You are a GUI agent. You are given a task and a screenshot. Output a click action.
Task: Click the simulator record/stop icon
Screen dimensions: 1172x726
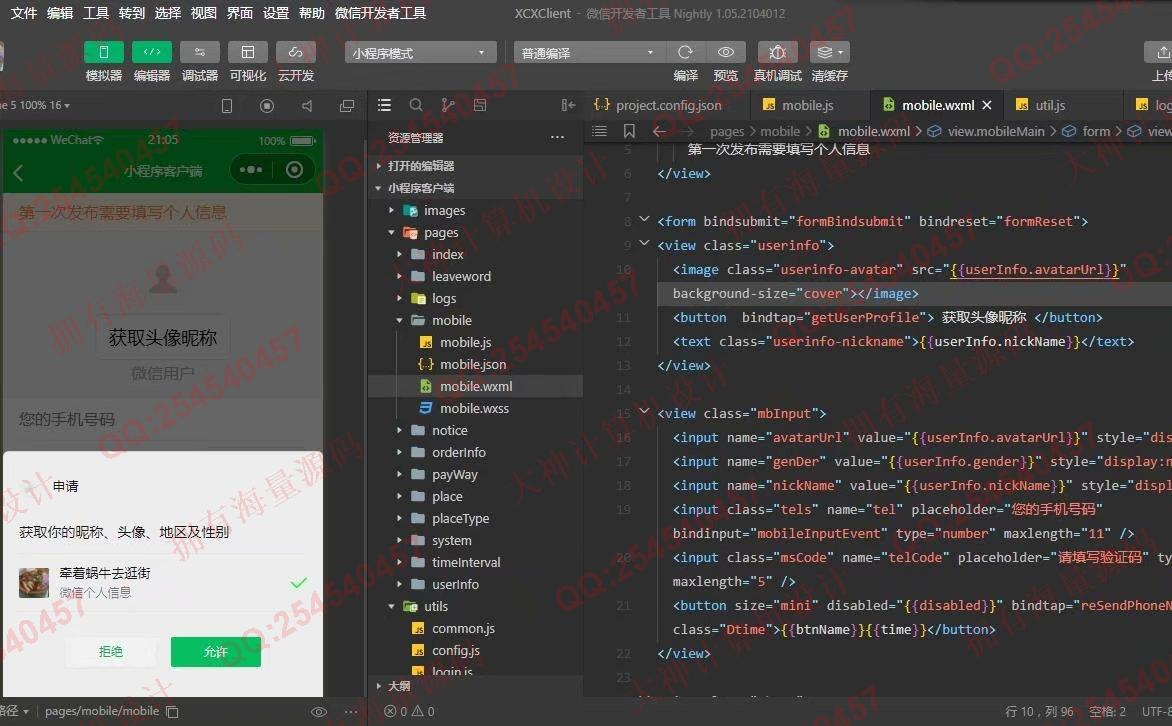coord(266,106)
